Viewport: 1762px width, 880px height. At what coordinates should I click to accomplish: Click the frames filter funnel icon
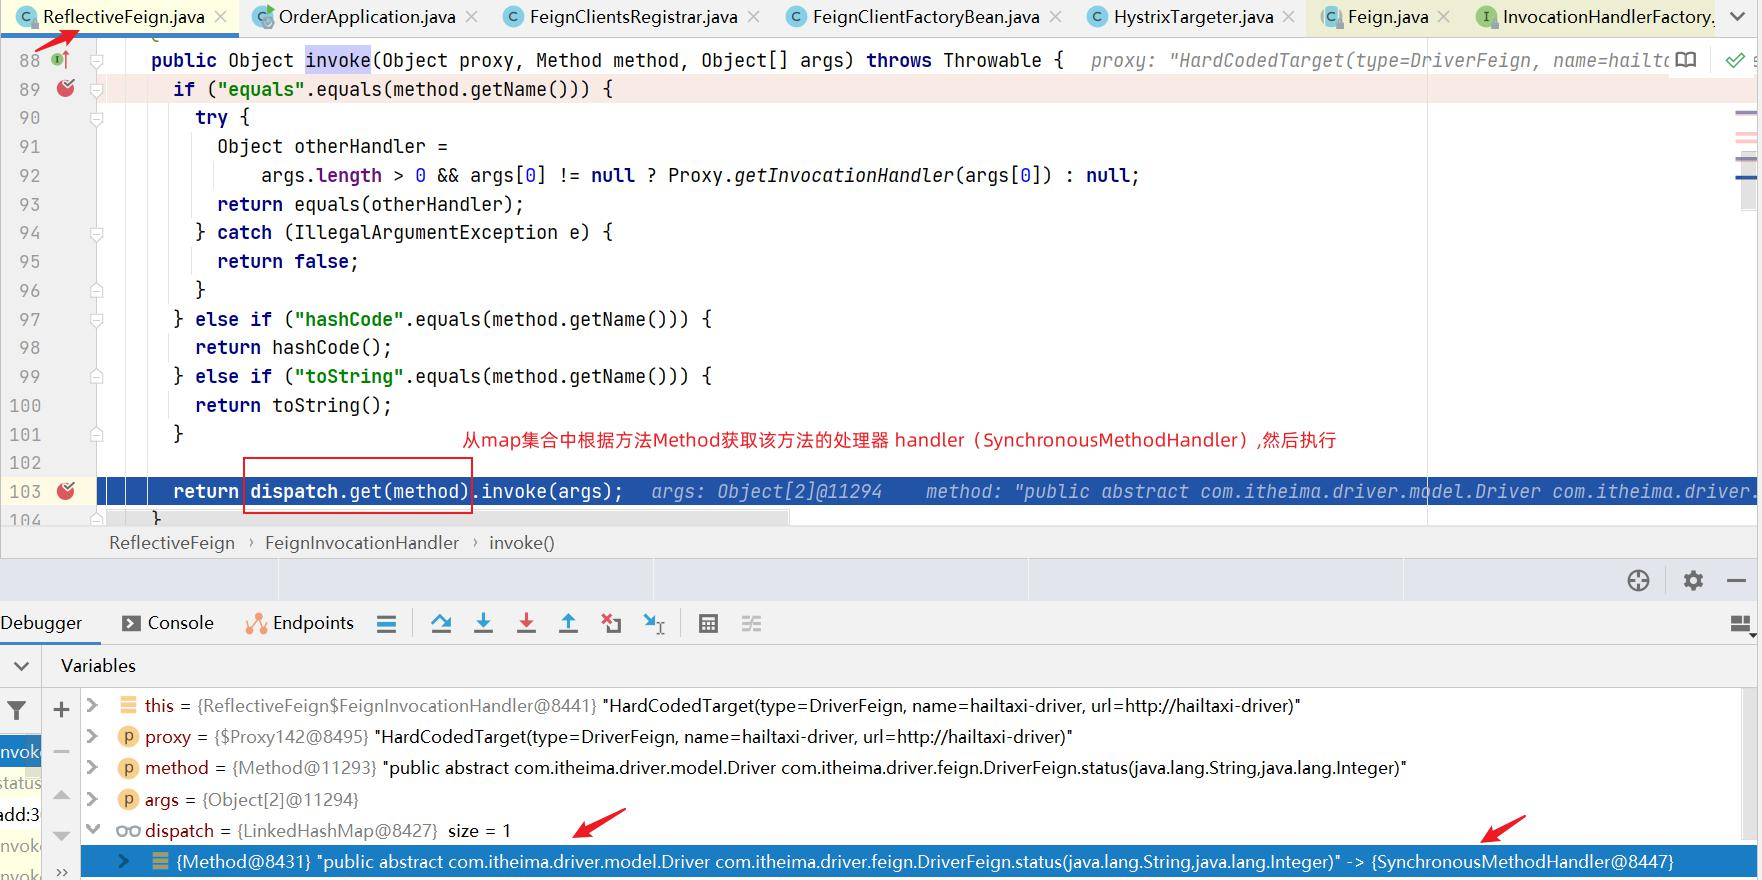click(x=17, y=711)
